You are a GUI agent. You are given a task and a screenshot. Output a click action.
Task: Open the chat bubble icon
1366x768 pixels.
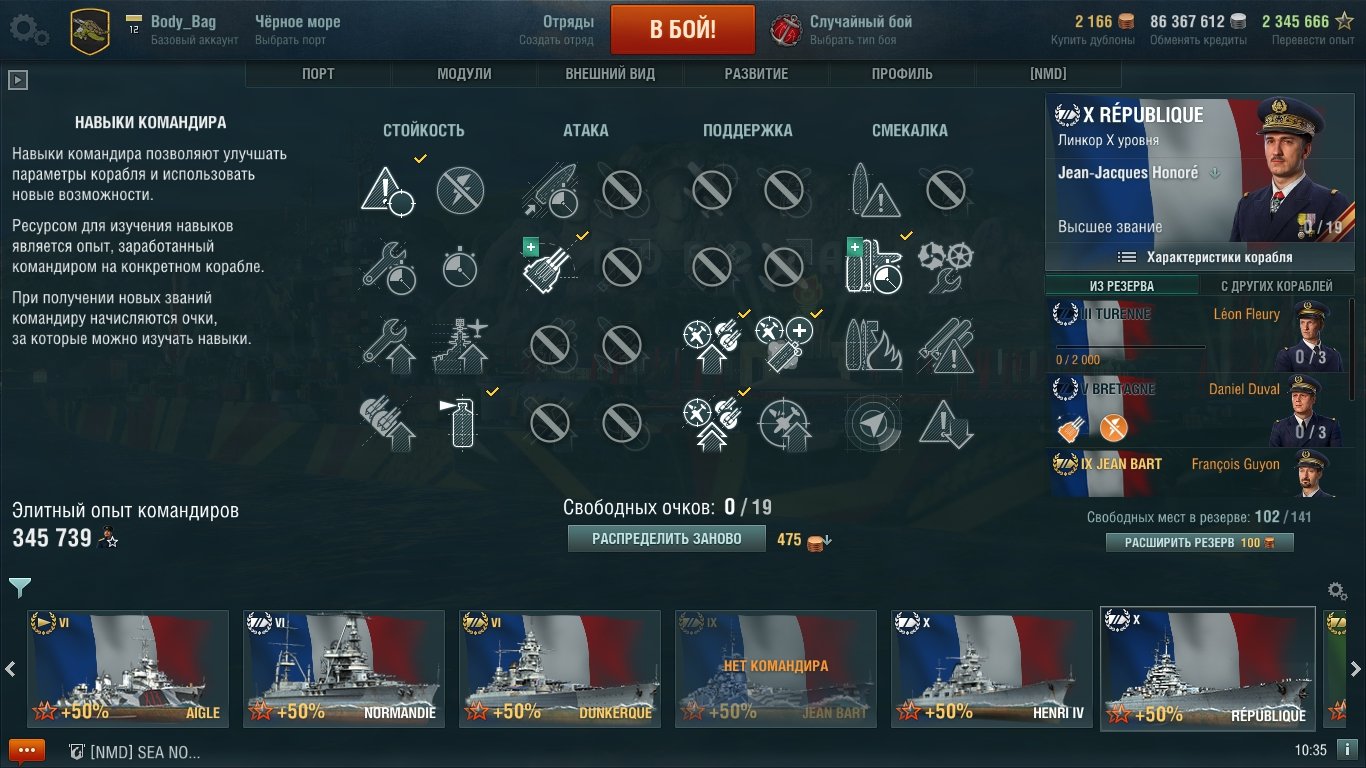(x=27, y=751)
